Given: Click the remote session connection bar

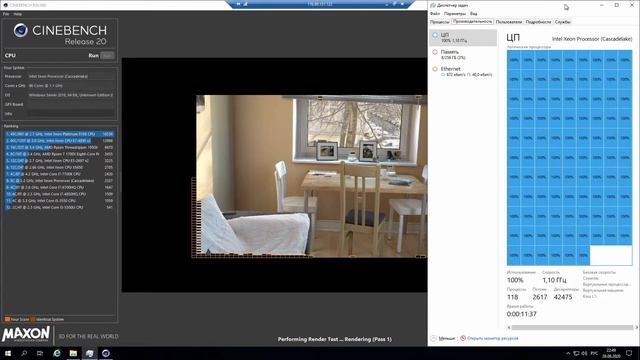Looking at the screenshot, I should (x=320, y=4).
